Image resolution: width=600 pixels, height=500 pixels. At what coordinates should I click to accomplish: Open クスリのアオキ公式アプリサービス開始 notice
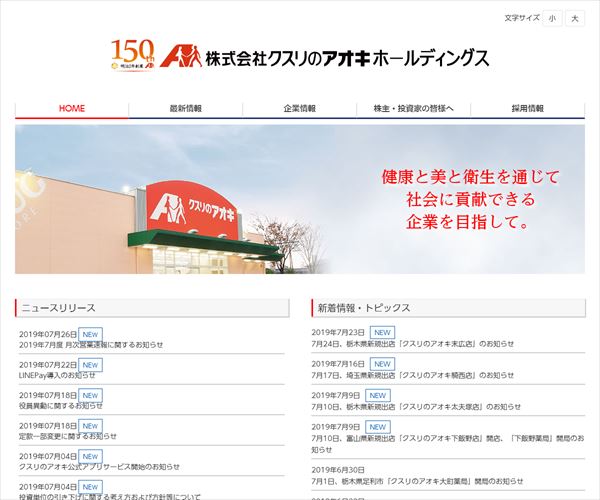pos(99,467)
